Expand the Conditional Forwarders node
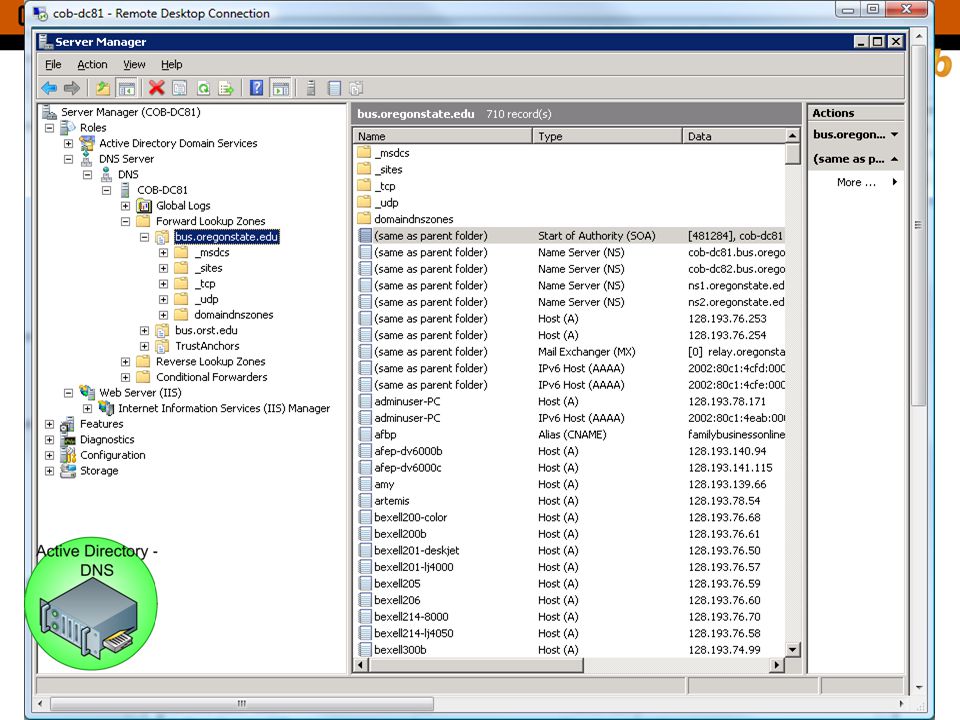This screenshot has width=960, height=720. pyautogui.click(x=126, y=377)
